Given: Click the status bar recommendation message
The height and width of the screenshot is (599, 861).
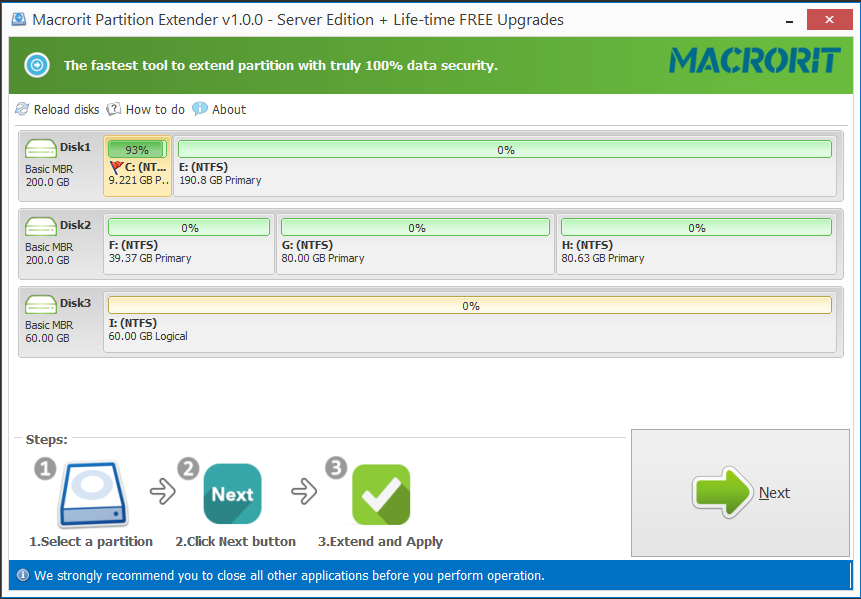Looking at the screenshot, I should [x=289, y=575].
